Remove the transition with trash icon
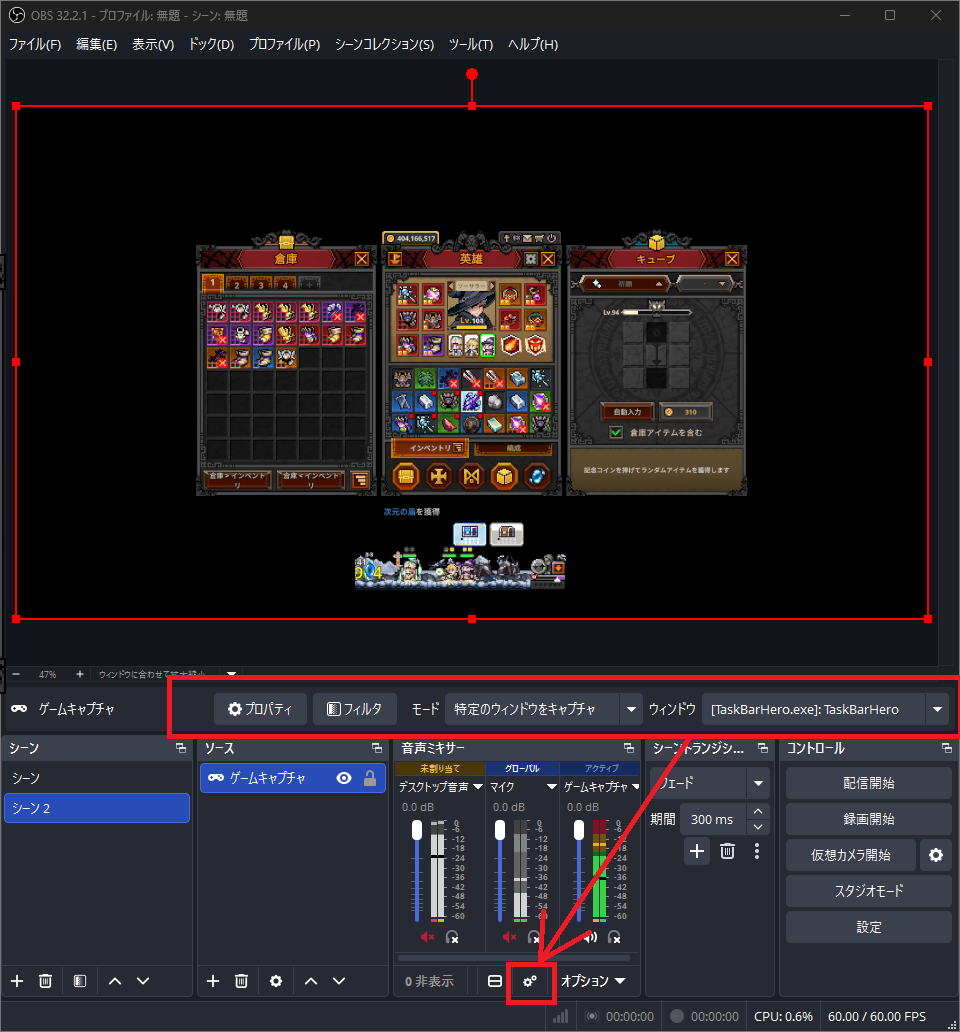Screen dimensions: 960x1032 click(x=727, y=852)
